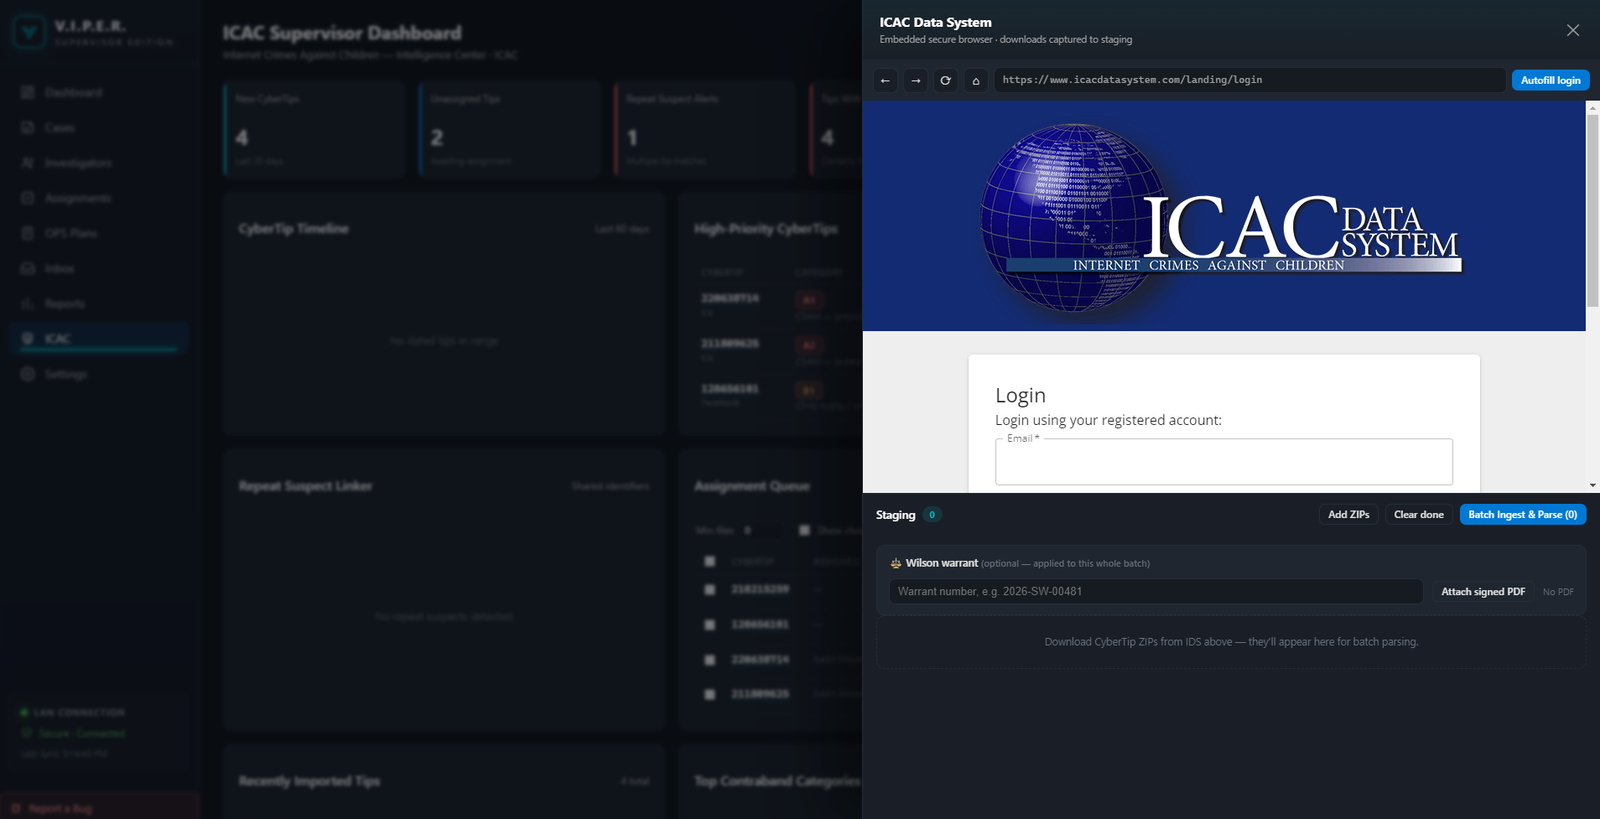Tick the checkbox beside 220638714 in Assignment Queue
This screenshot has height=819, width=1600.
click(710, 659)
